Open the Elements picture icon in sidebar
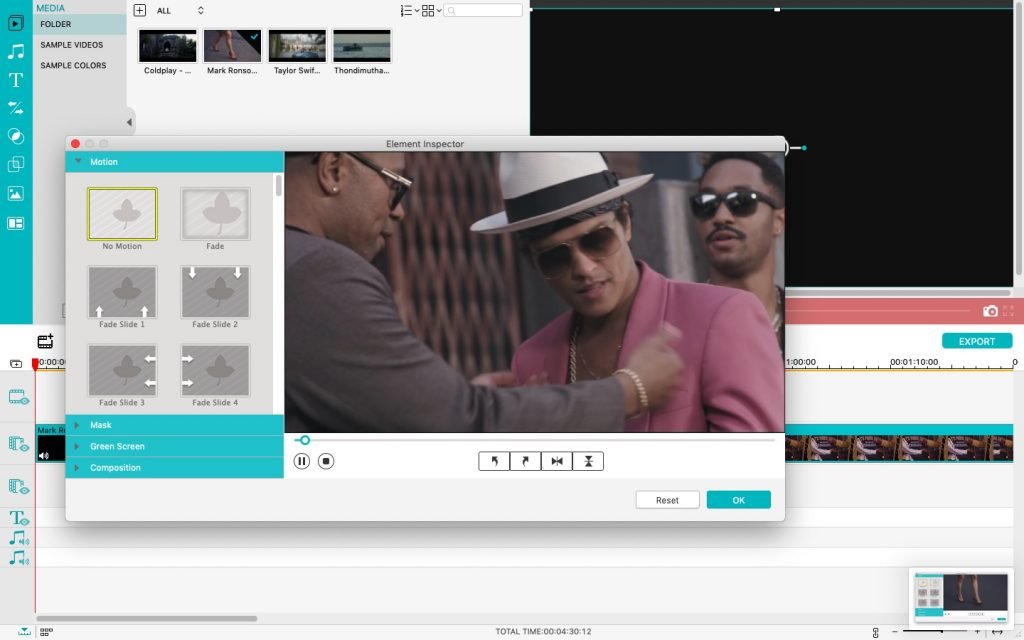1024x640 pixels. (16, 193)
